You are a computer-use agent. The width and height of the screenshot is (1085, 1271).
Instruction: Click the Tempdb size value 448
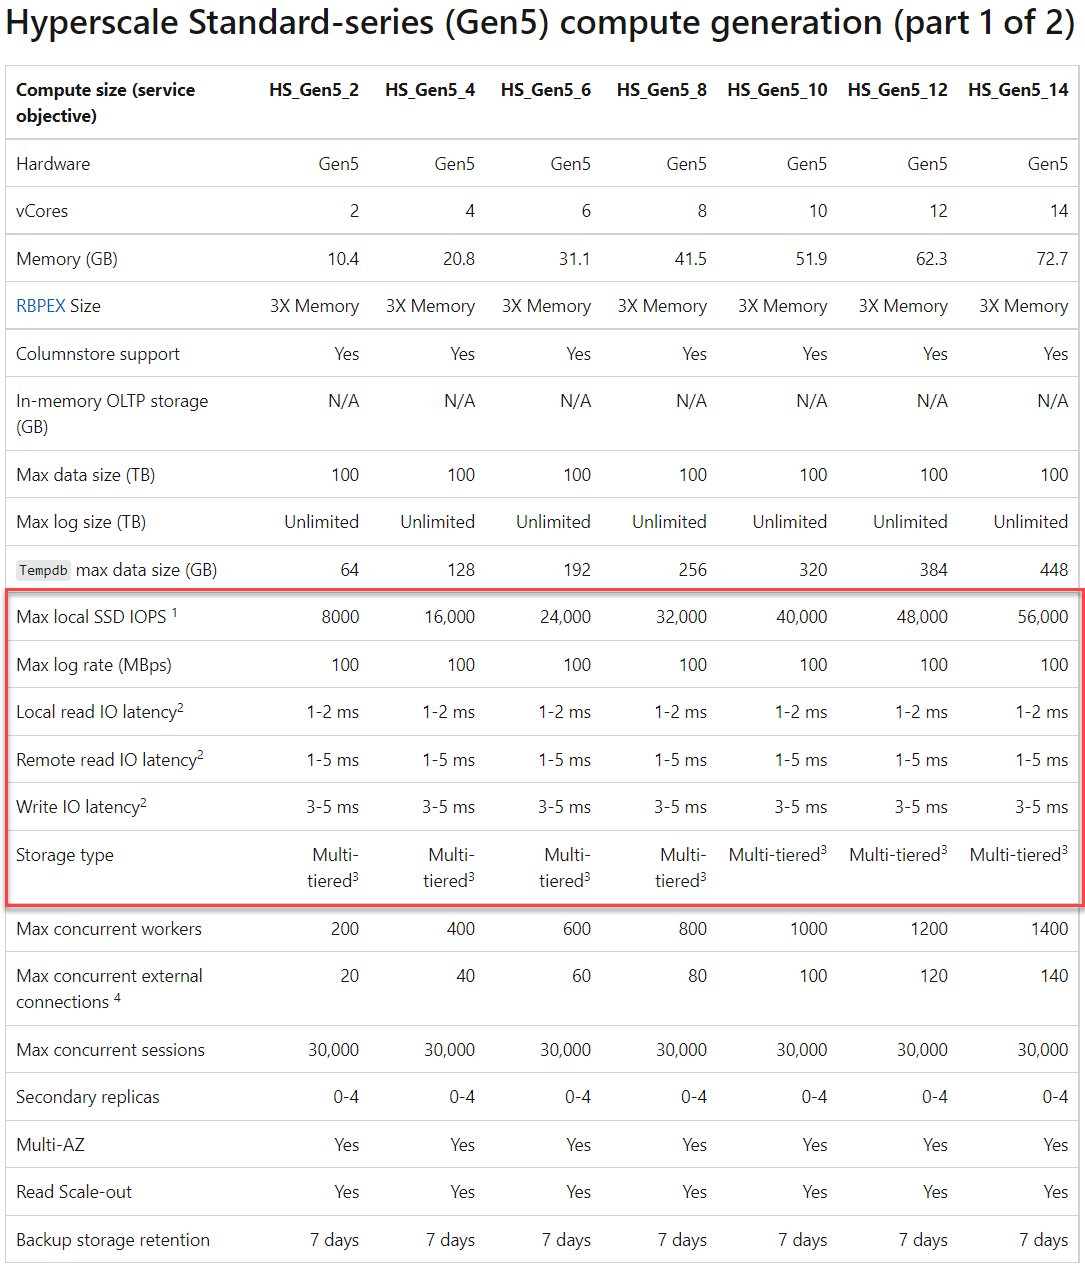point(1054,570)
